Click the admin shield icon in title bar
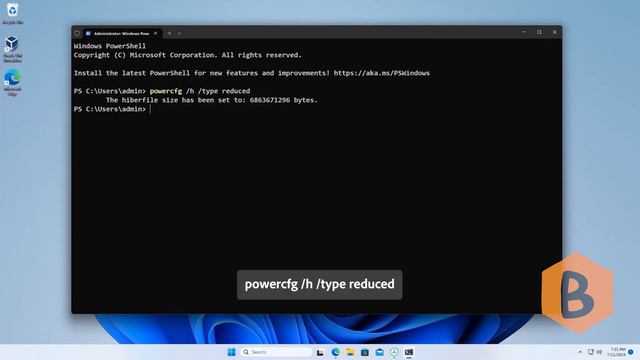 (x=77, y=33)
